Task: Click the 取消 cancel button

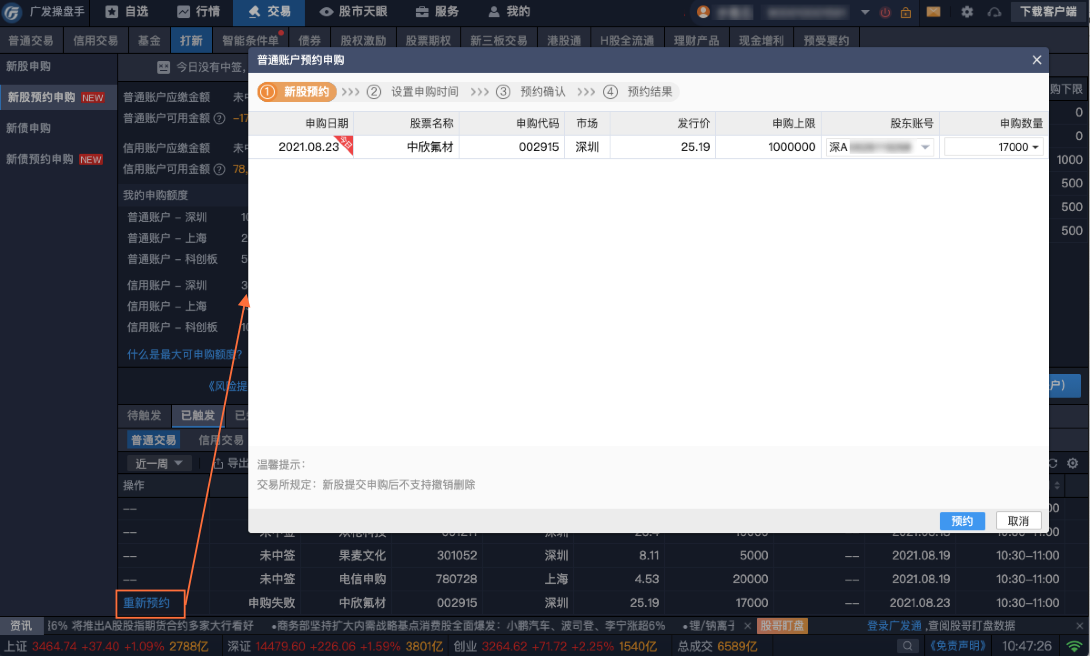Action: (1018, 521)
